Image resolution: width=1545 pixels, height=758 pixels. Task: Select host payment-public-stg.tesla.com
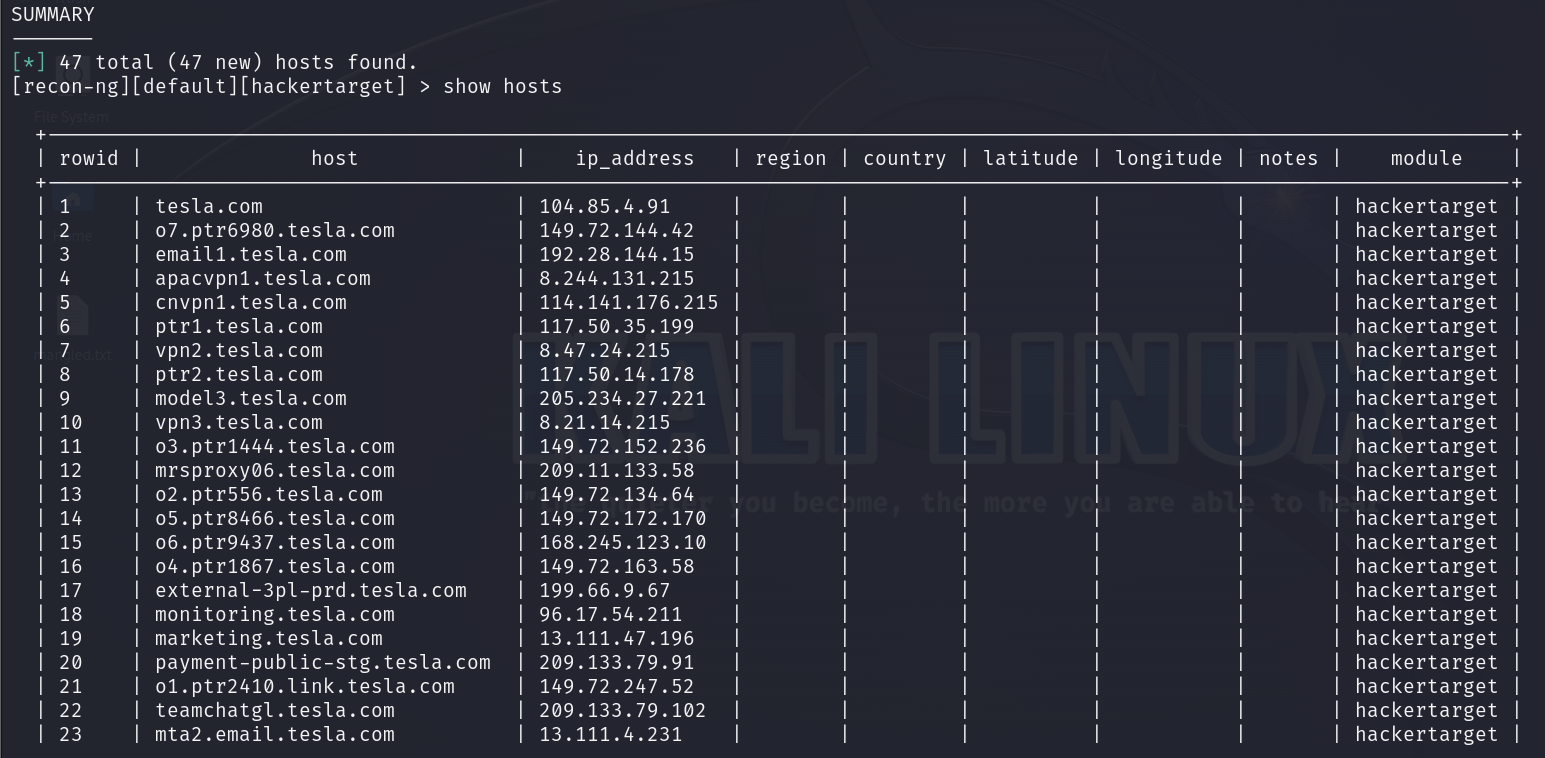[x=323, y=662]
